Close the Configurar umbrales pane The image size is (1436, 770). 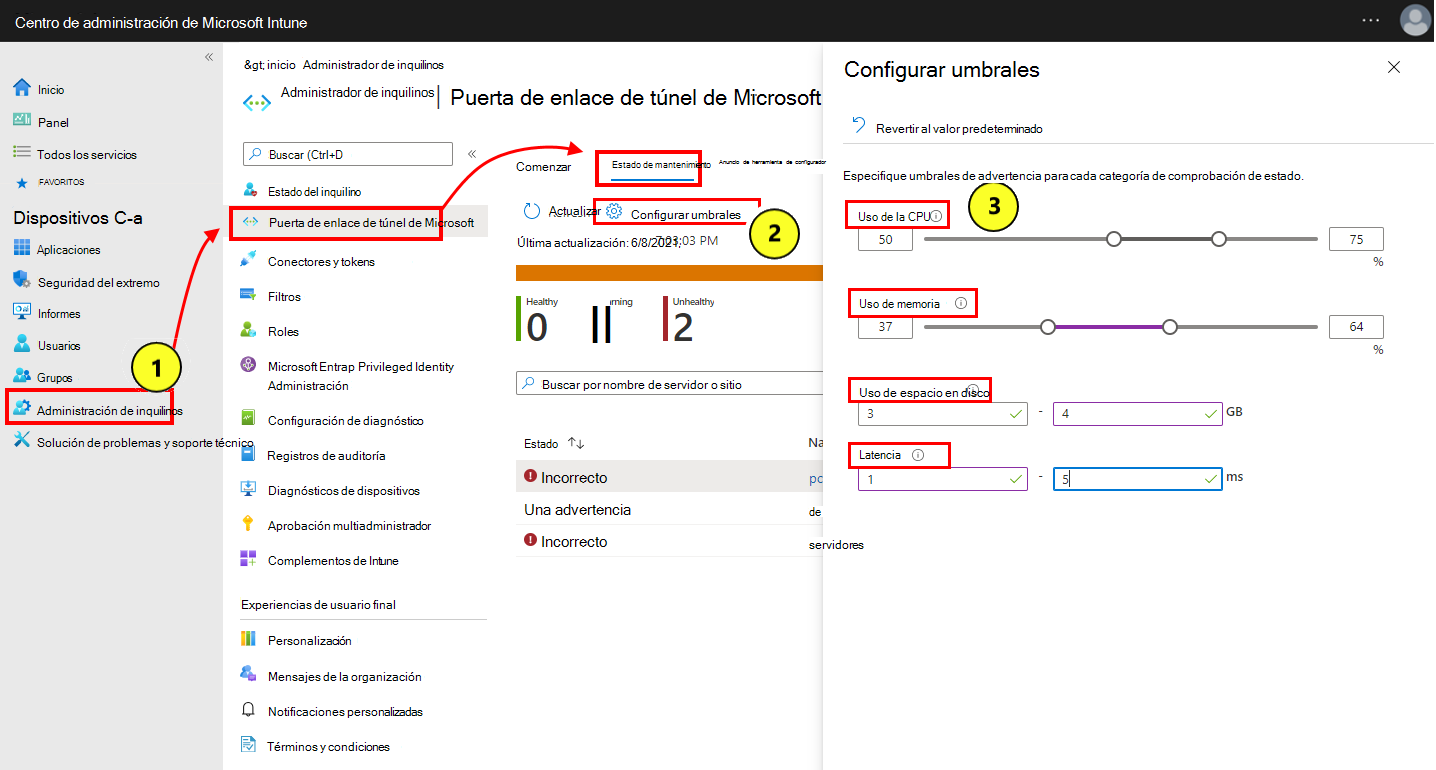coord(1394,68)
